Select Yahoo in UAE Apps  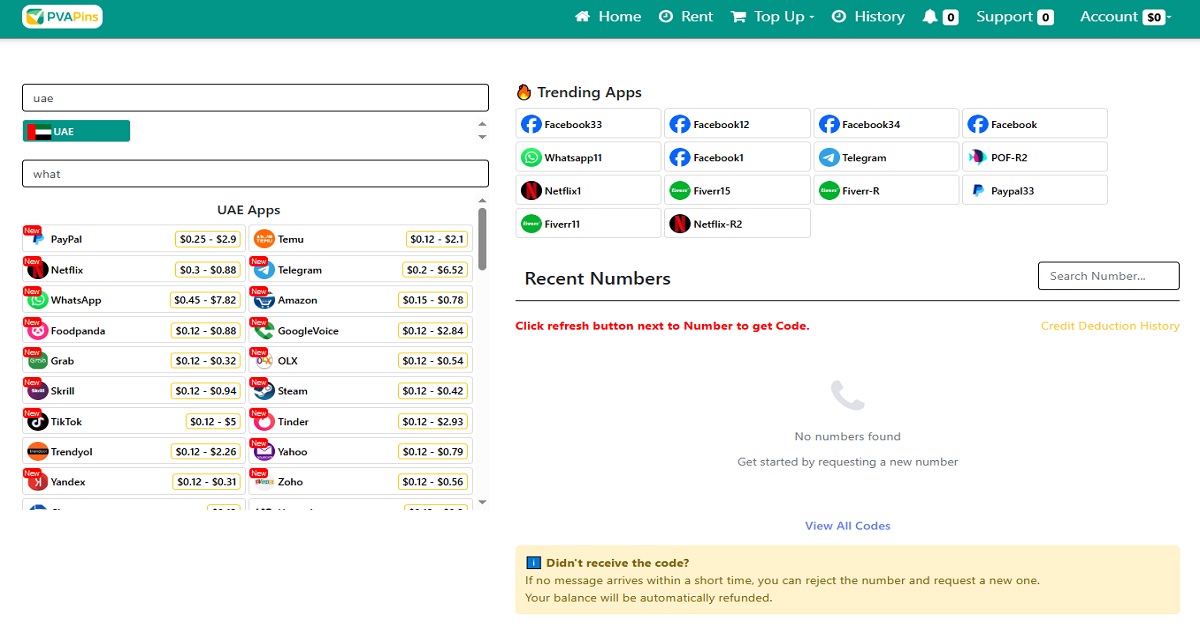(x=361, y=452)
